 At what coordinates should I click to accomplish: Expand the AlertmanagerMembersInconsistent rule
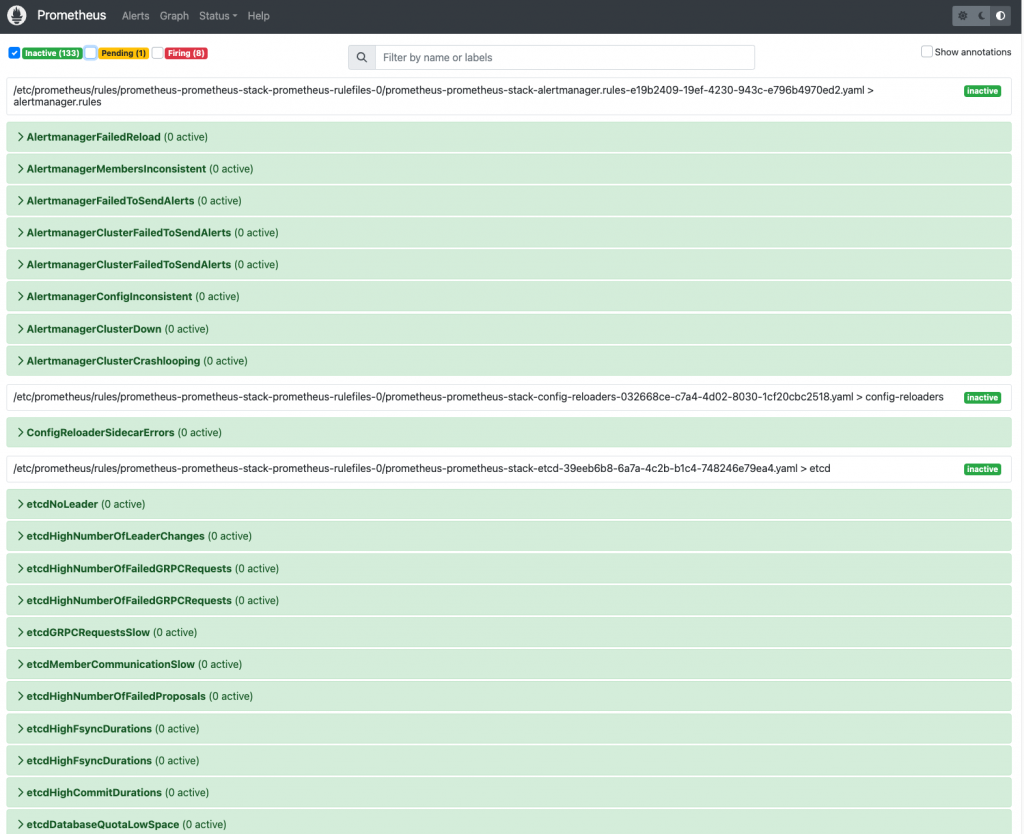click(509, 169)
